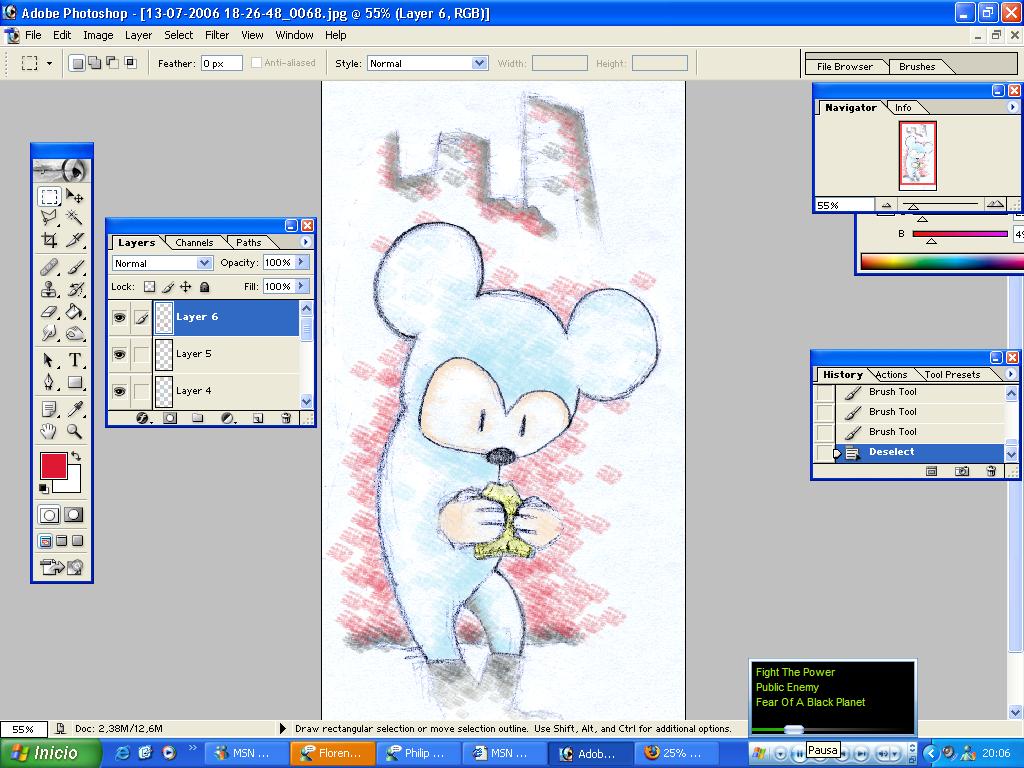Select the Clone Stamp tool
Image resolution: width=1024 pixels, height=768 pixels.
[49, 289]
